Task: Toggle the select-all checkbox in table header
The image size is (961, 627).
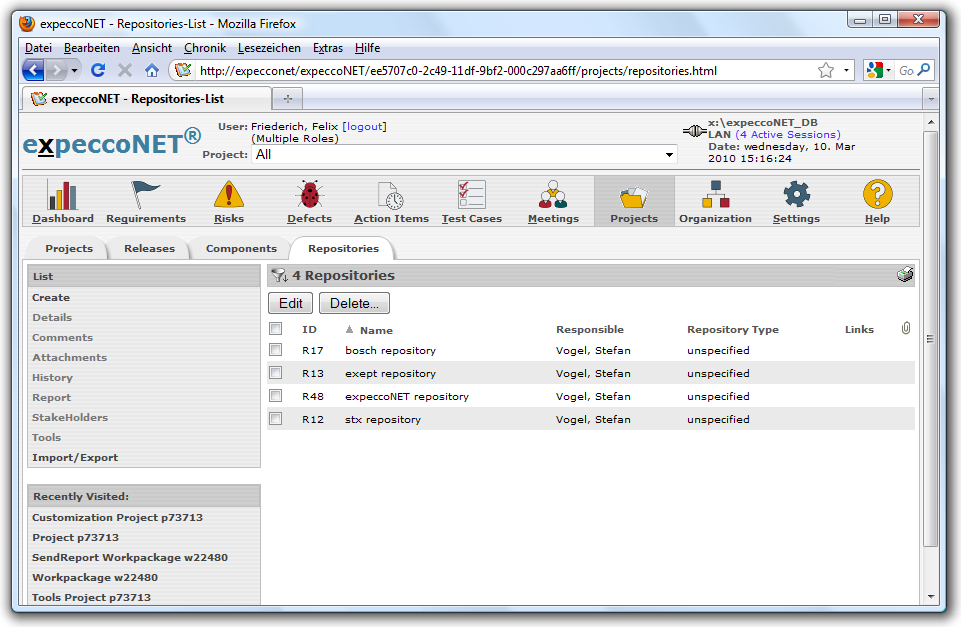Action: pyautogui.click(x=276, y=329)
